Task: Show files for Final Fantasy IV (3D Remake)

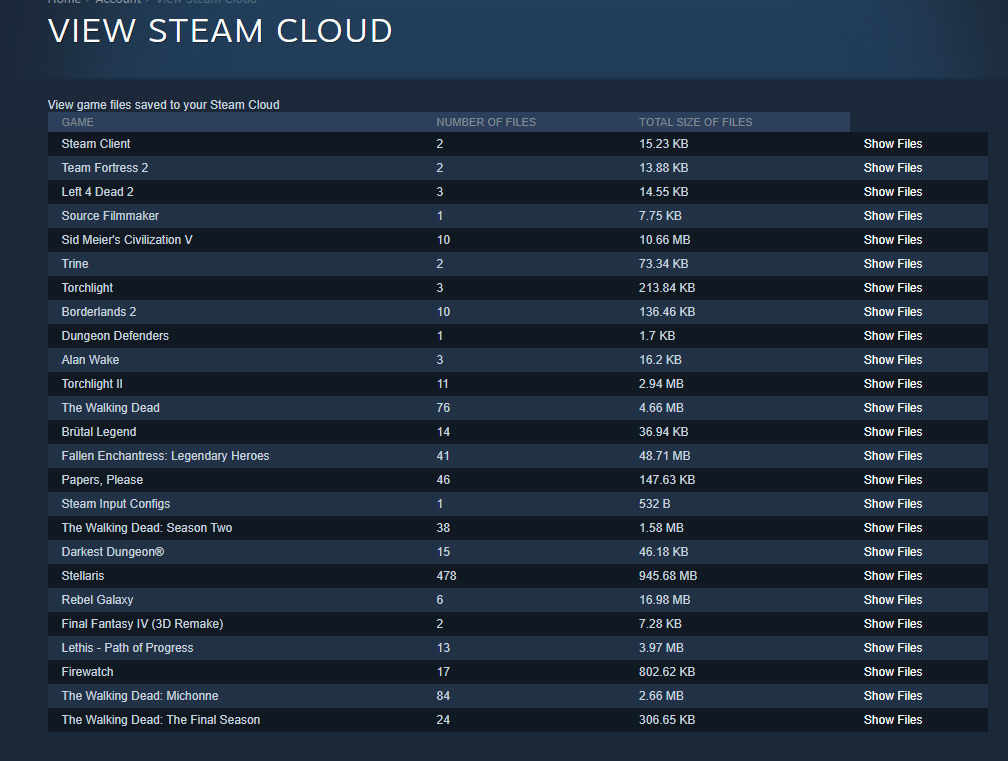Action: point(892,623)
